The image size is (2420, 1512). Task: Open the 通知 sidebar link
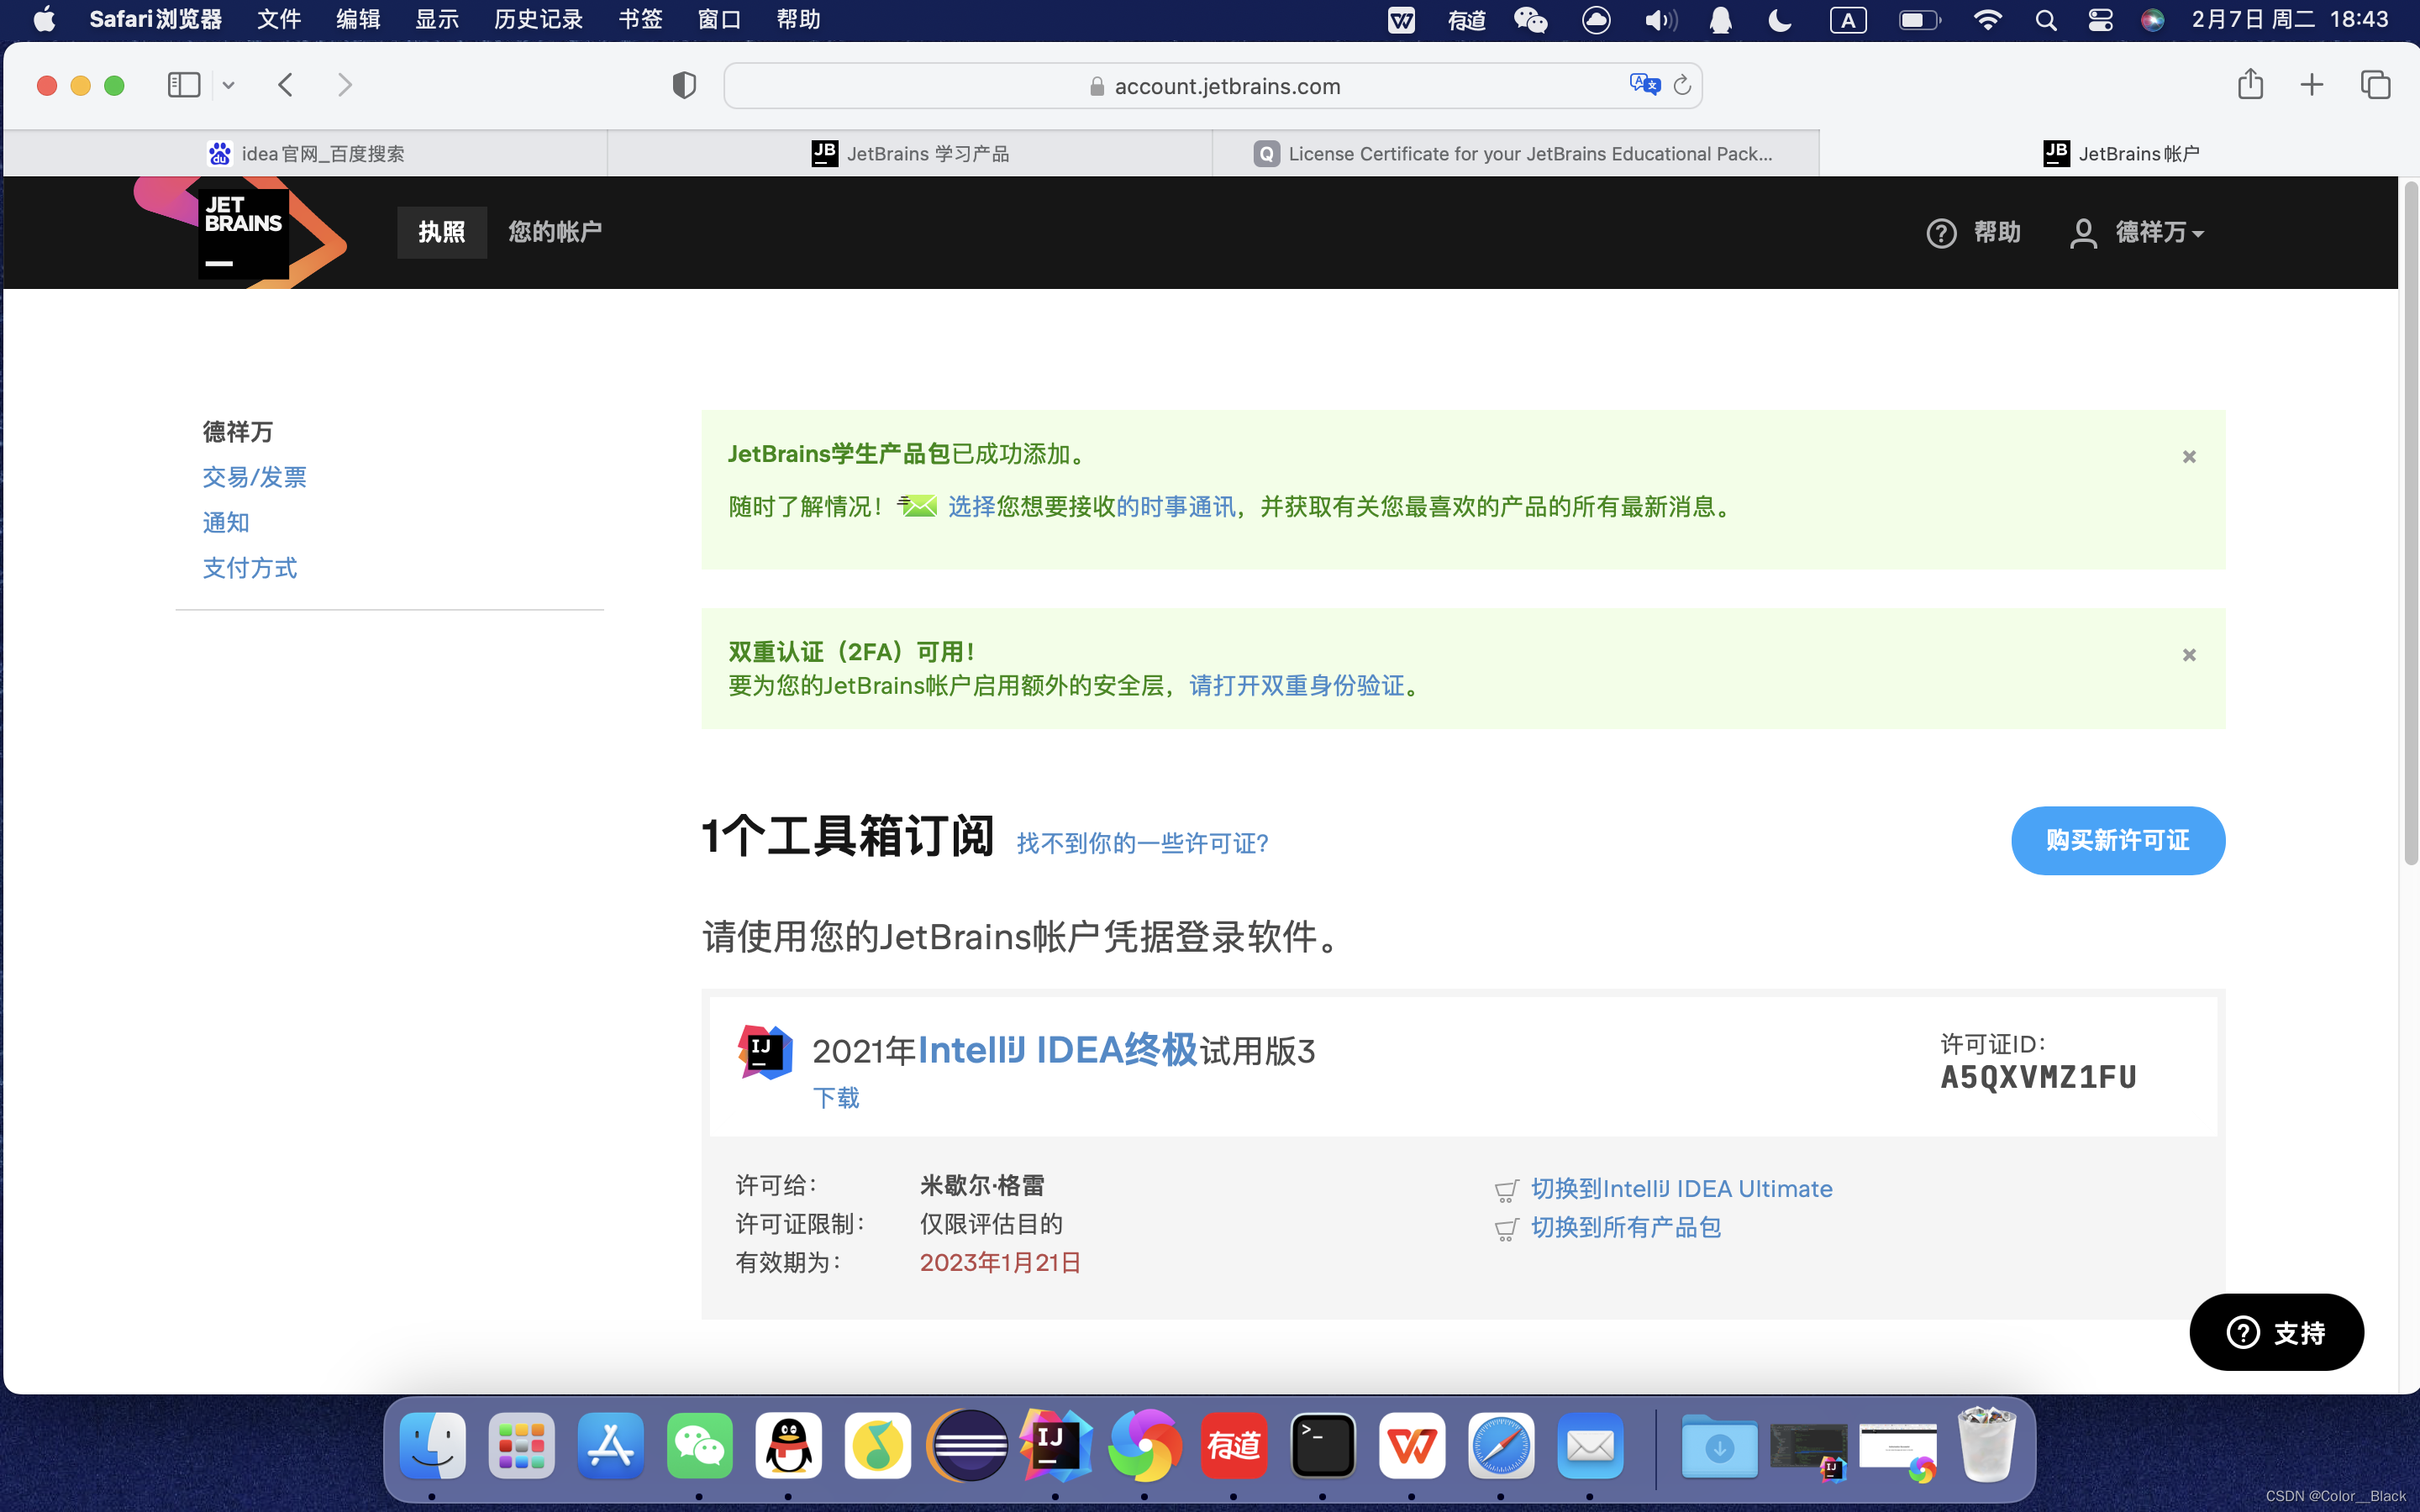(x=226, y=522)
